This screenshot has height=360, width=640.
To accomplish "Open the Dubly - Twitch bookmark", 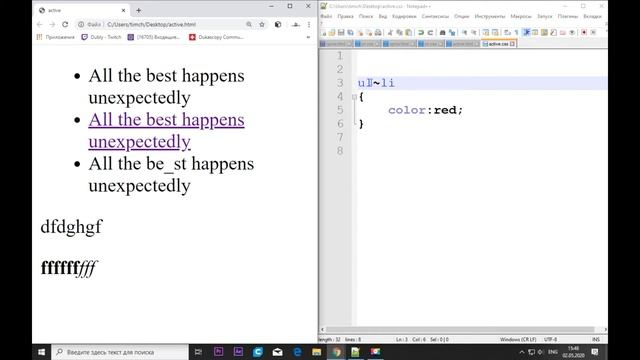I will coord(101,37).
